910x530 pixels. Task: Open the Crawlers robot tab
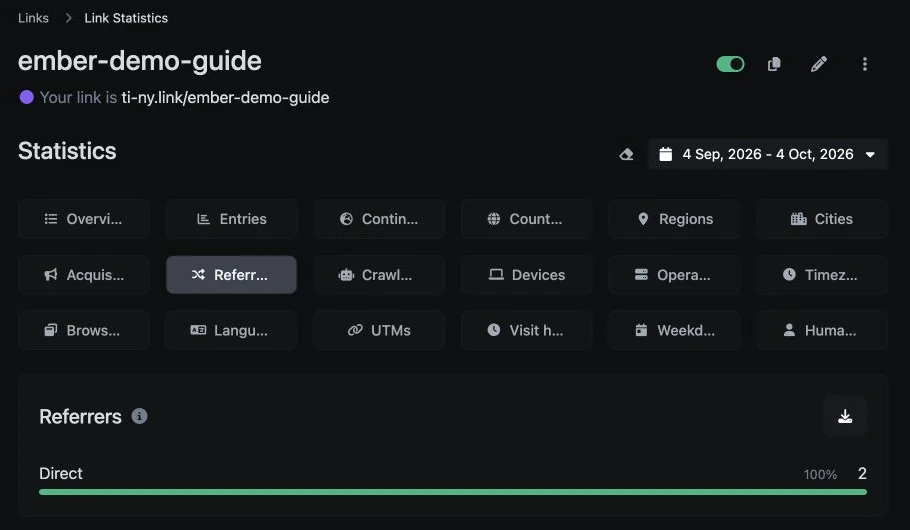pos(379,275)
